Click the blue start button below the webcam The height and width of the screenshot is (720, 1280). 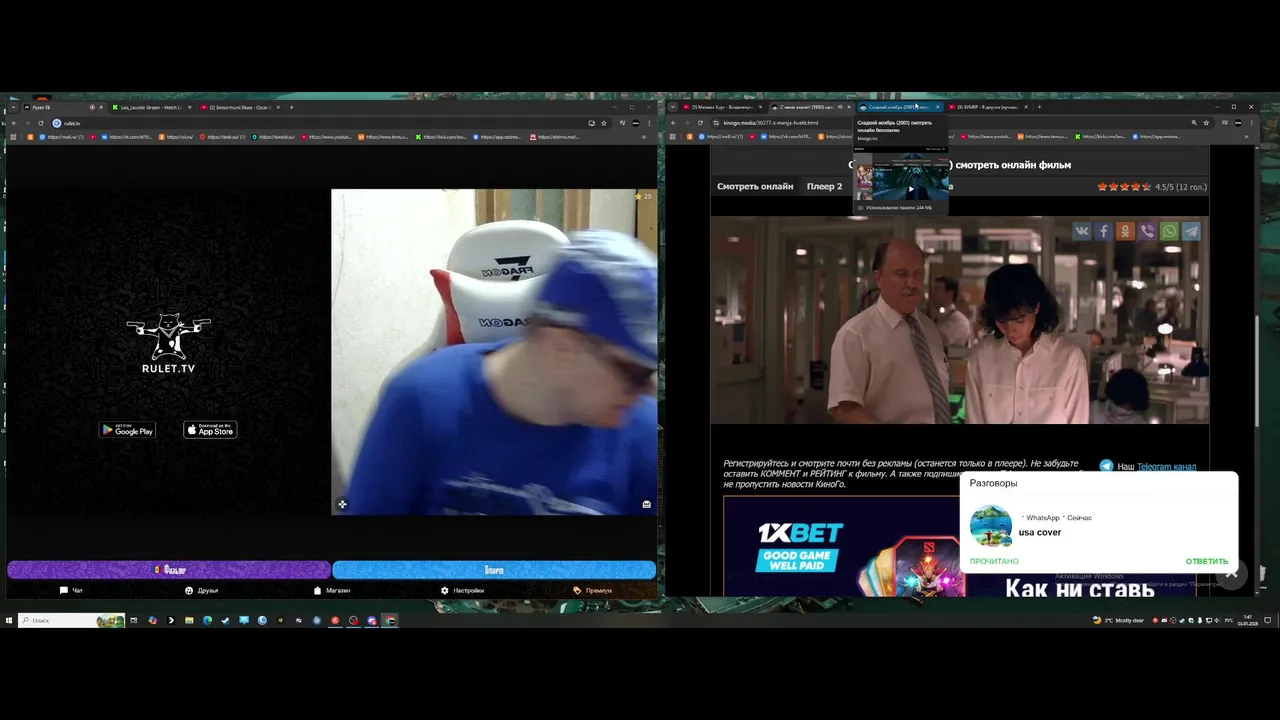[494, 570]
